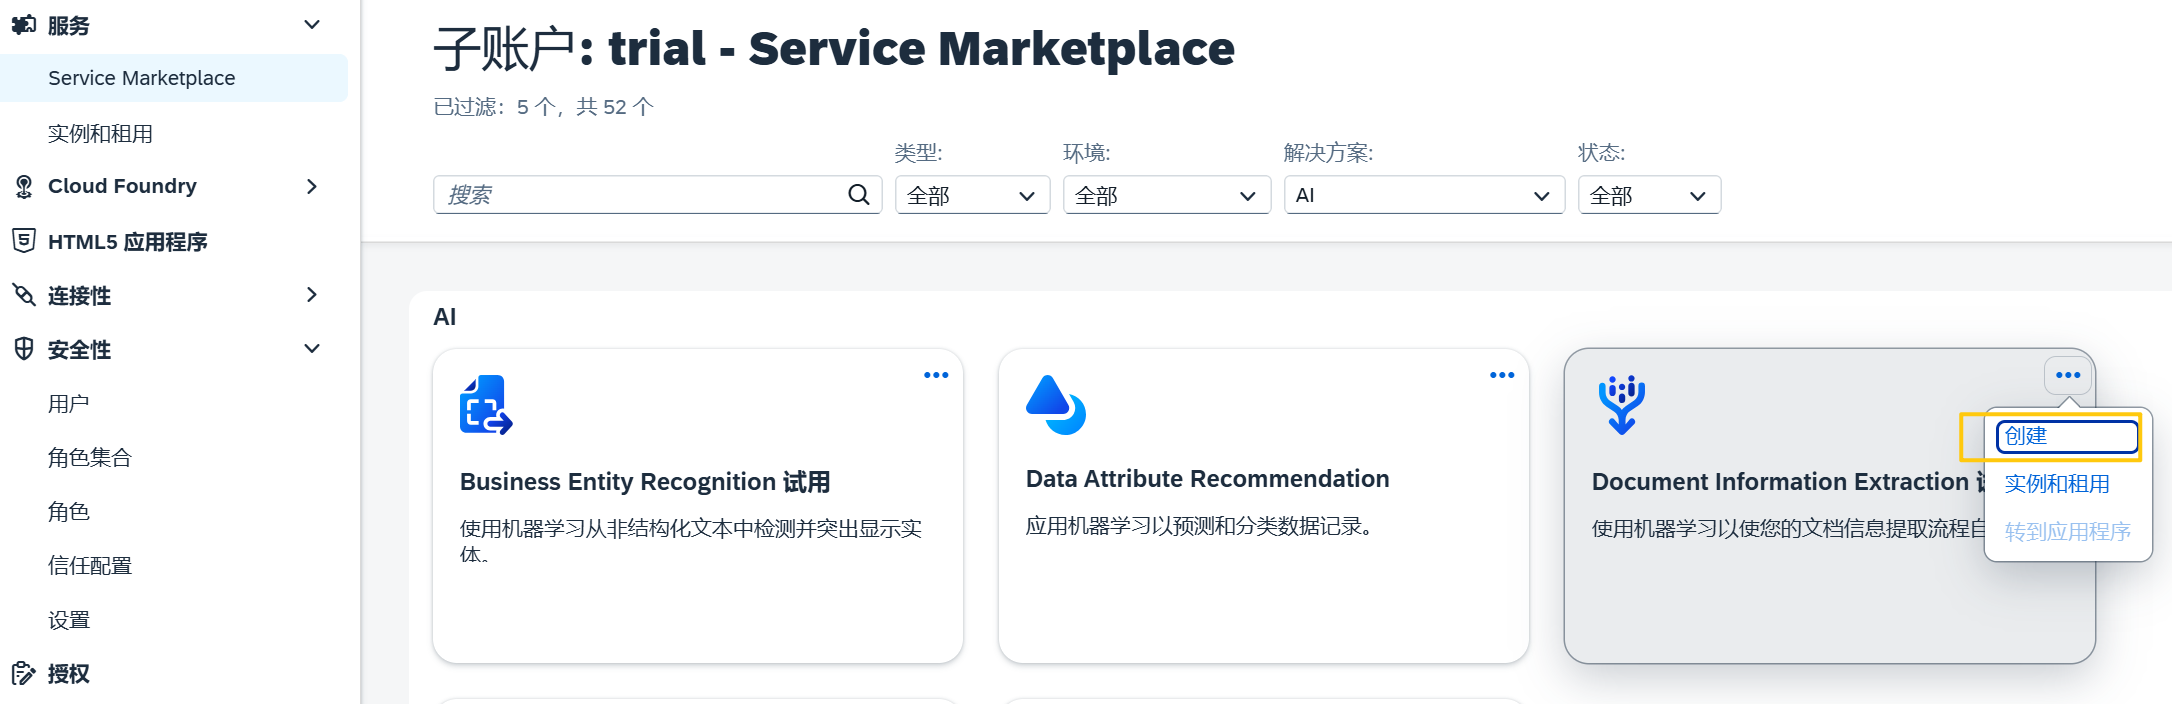The width and height of the screenshot is (2172, 704).
Task: Click the Business Entity Recognition service icon
Action: tap(486, 405)
